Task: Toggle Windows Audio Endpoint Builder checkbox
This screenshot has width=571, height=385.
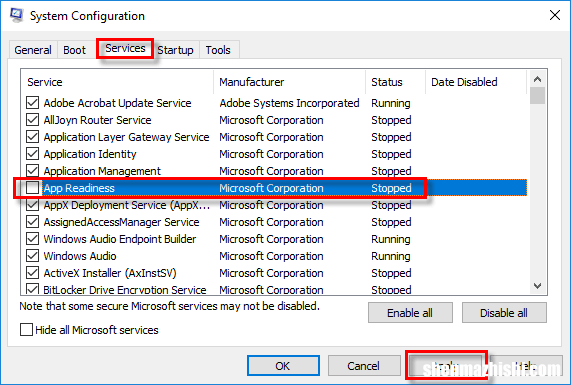Action: tap(32, 239)
